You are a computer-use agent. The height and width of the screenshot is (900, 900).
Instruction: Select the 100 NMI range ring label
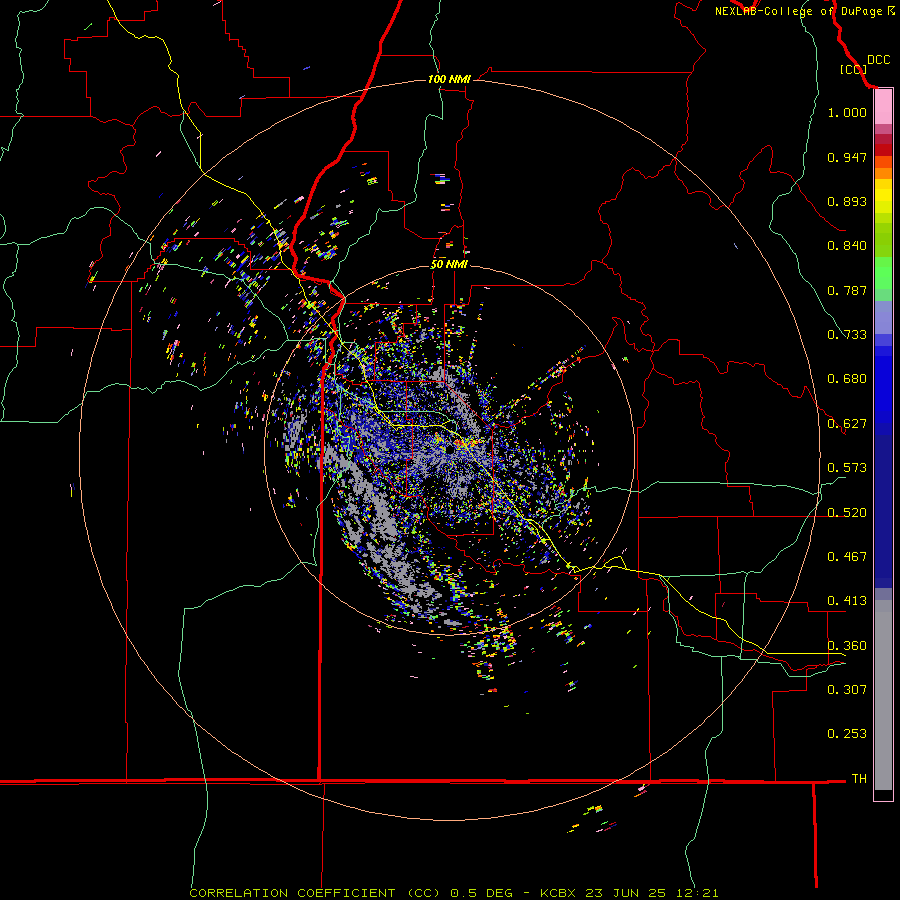(x=449, y=79)
